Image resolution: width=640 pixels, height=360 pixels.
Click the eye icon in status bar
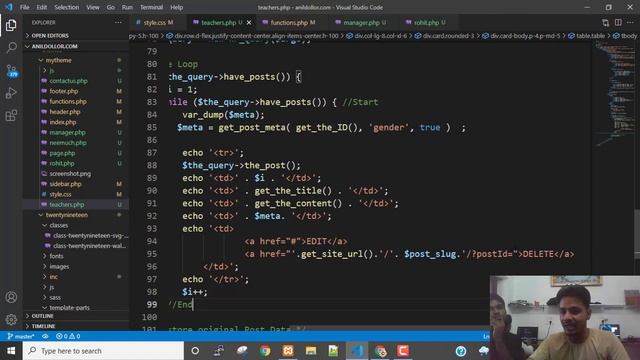click(x=45, y=336)
